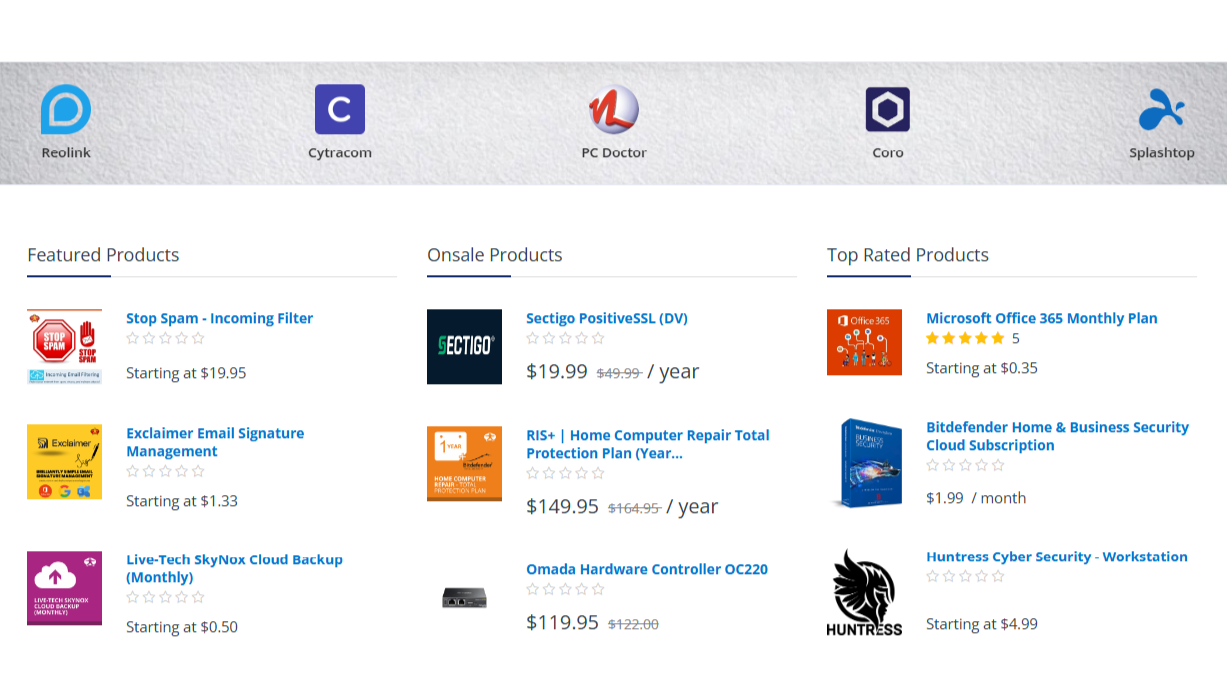
Task: Click the $149.95 RIS+ sale price
Action: tap(563, 506)
